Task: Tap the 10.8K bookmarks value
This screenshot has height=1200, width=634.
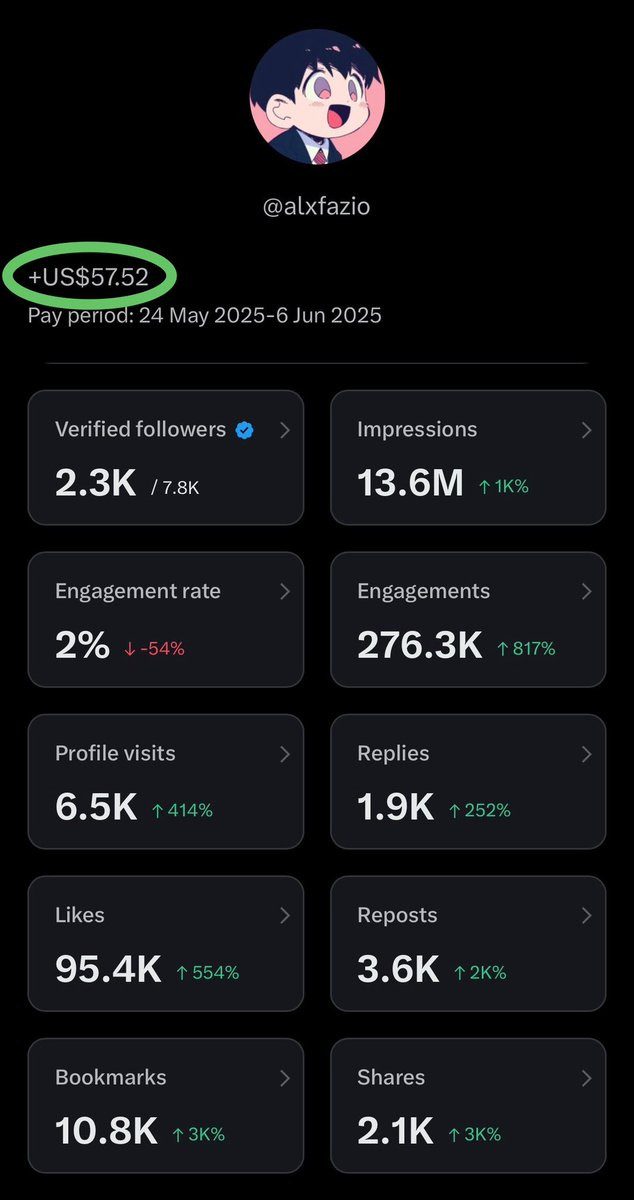Action: pyautogui.click(x=106, y=1132)
